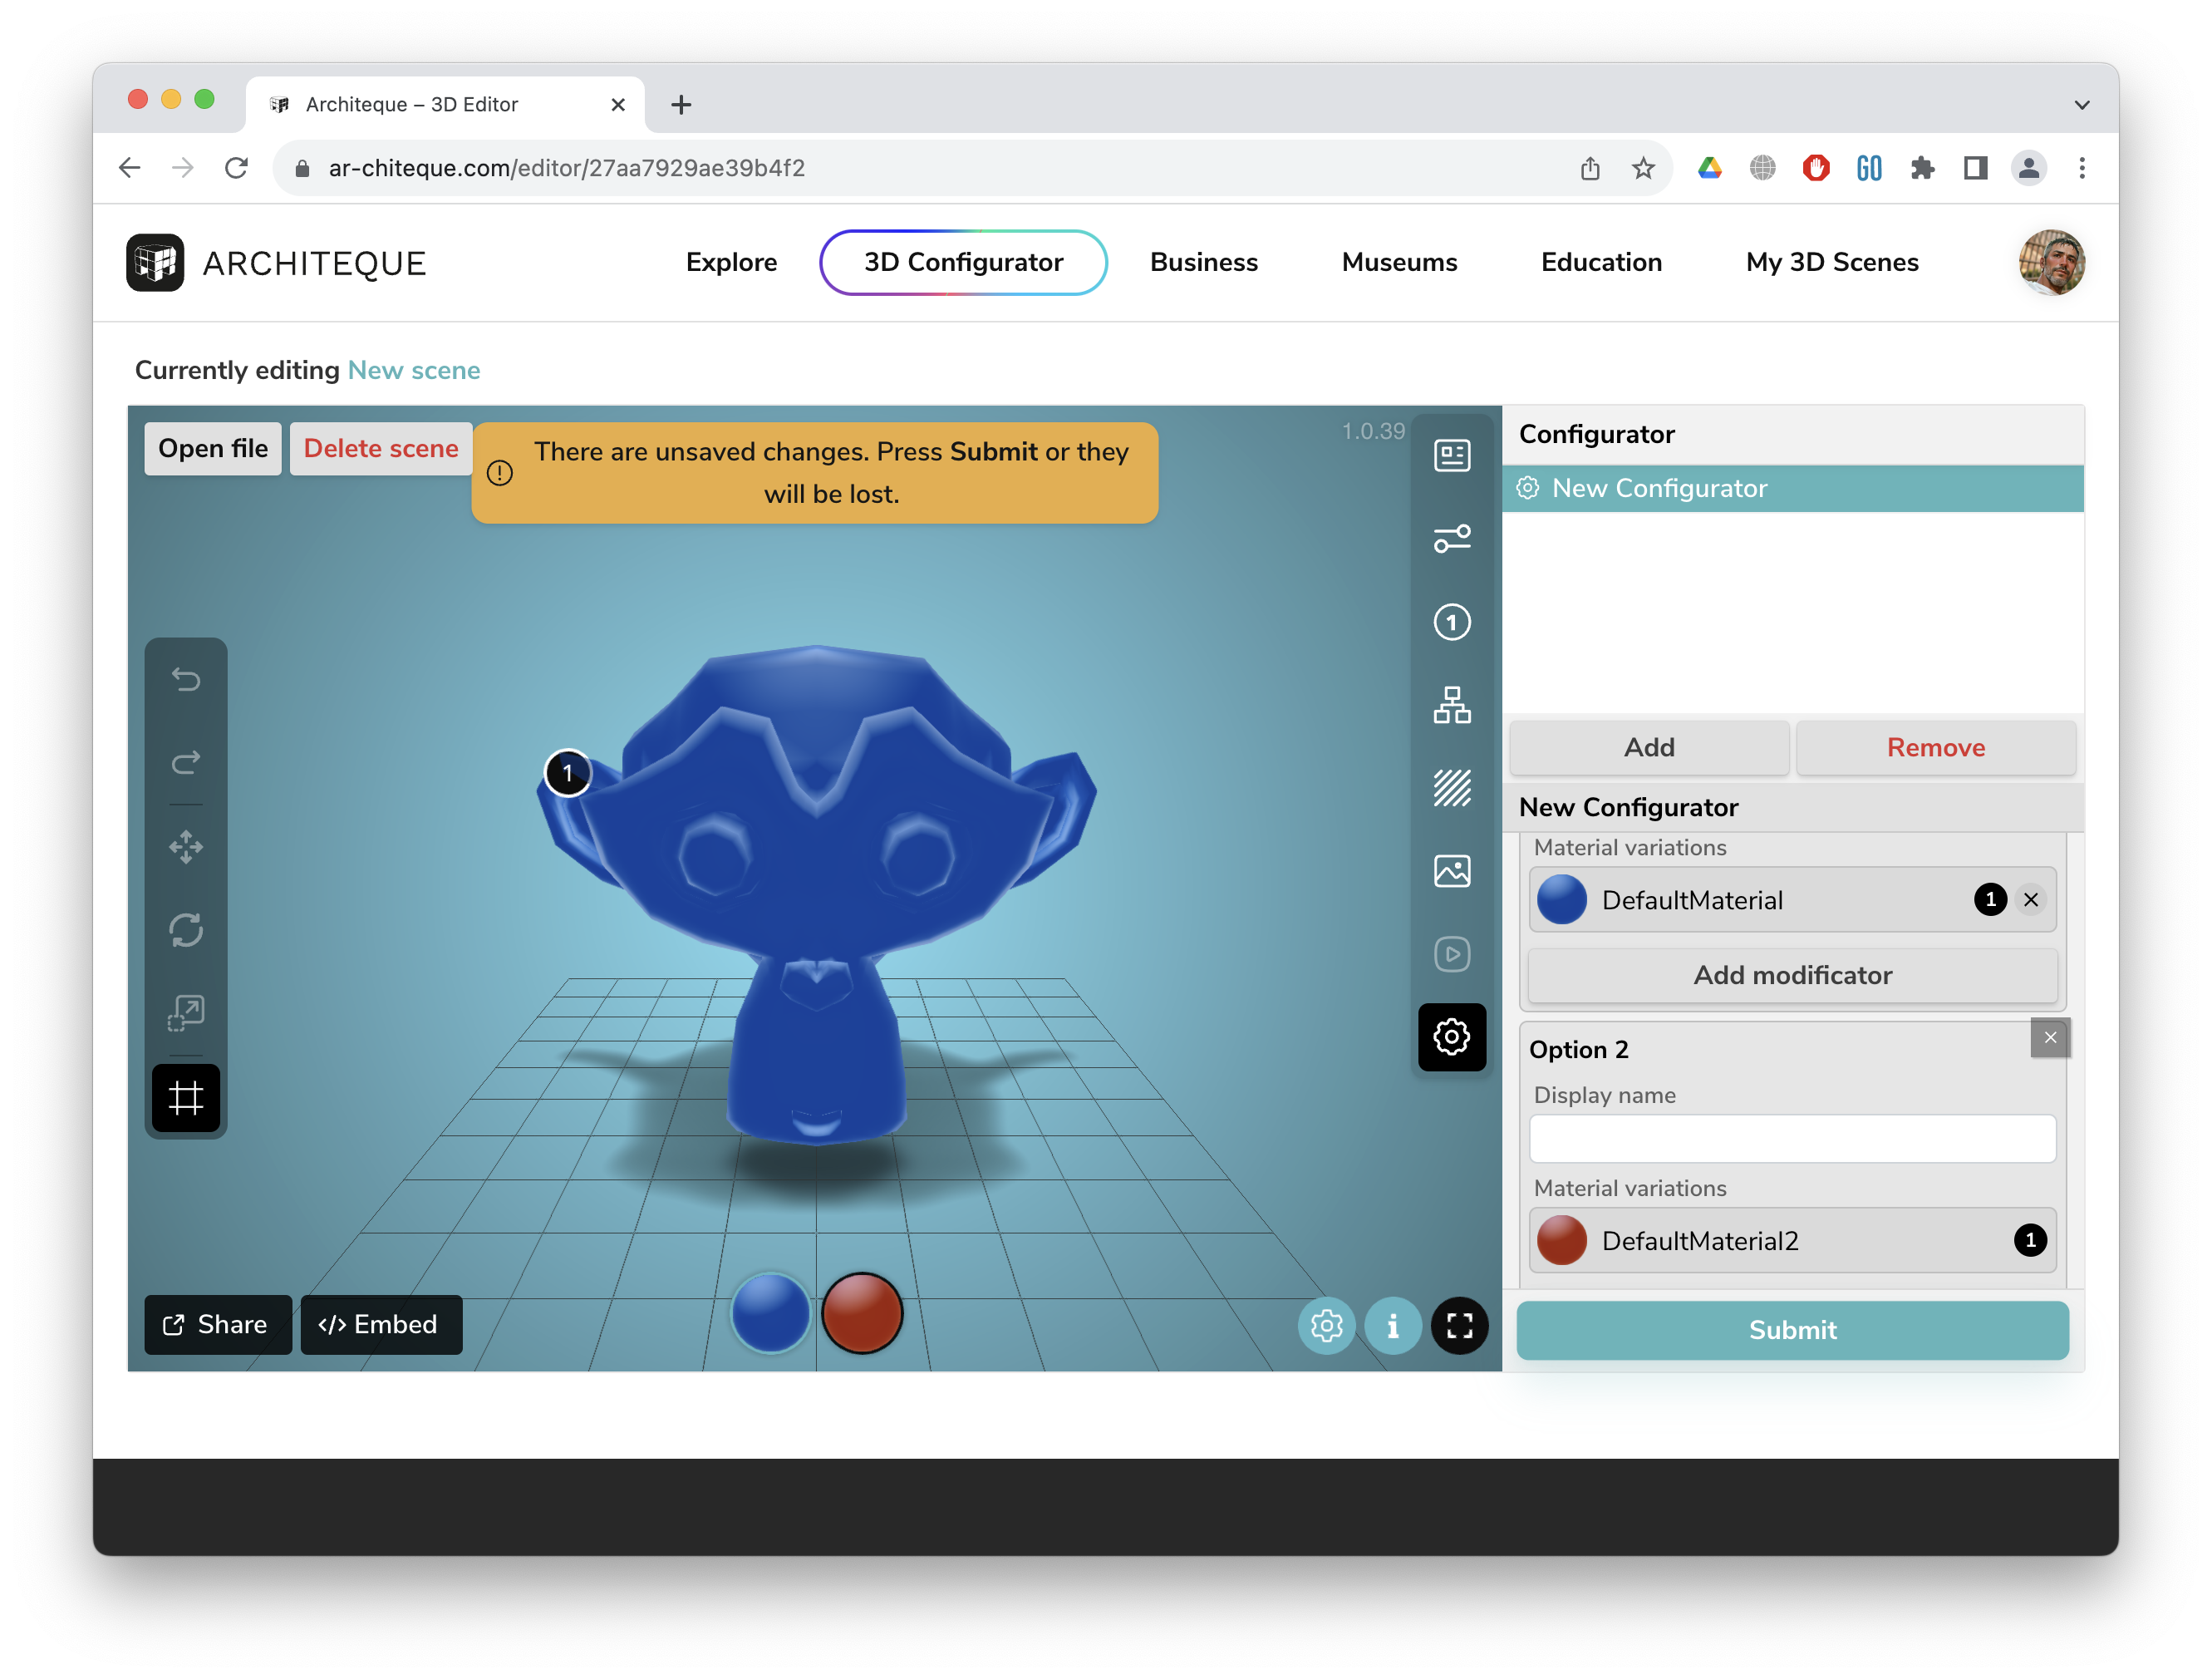
Task: Toggle fullscreen viewer mode
Action: coord(1459,1326)
